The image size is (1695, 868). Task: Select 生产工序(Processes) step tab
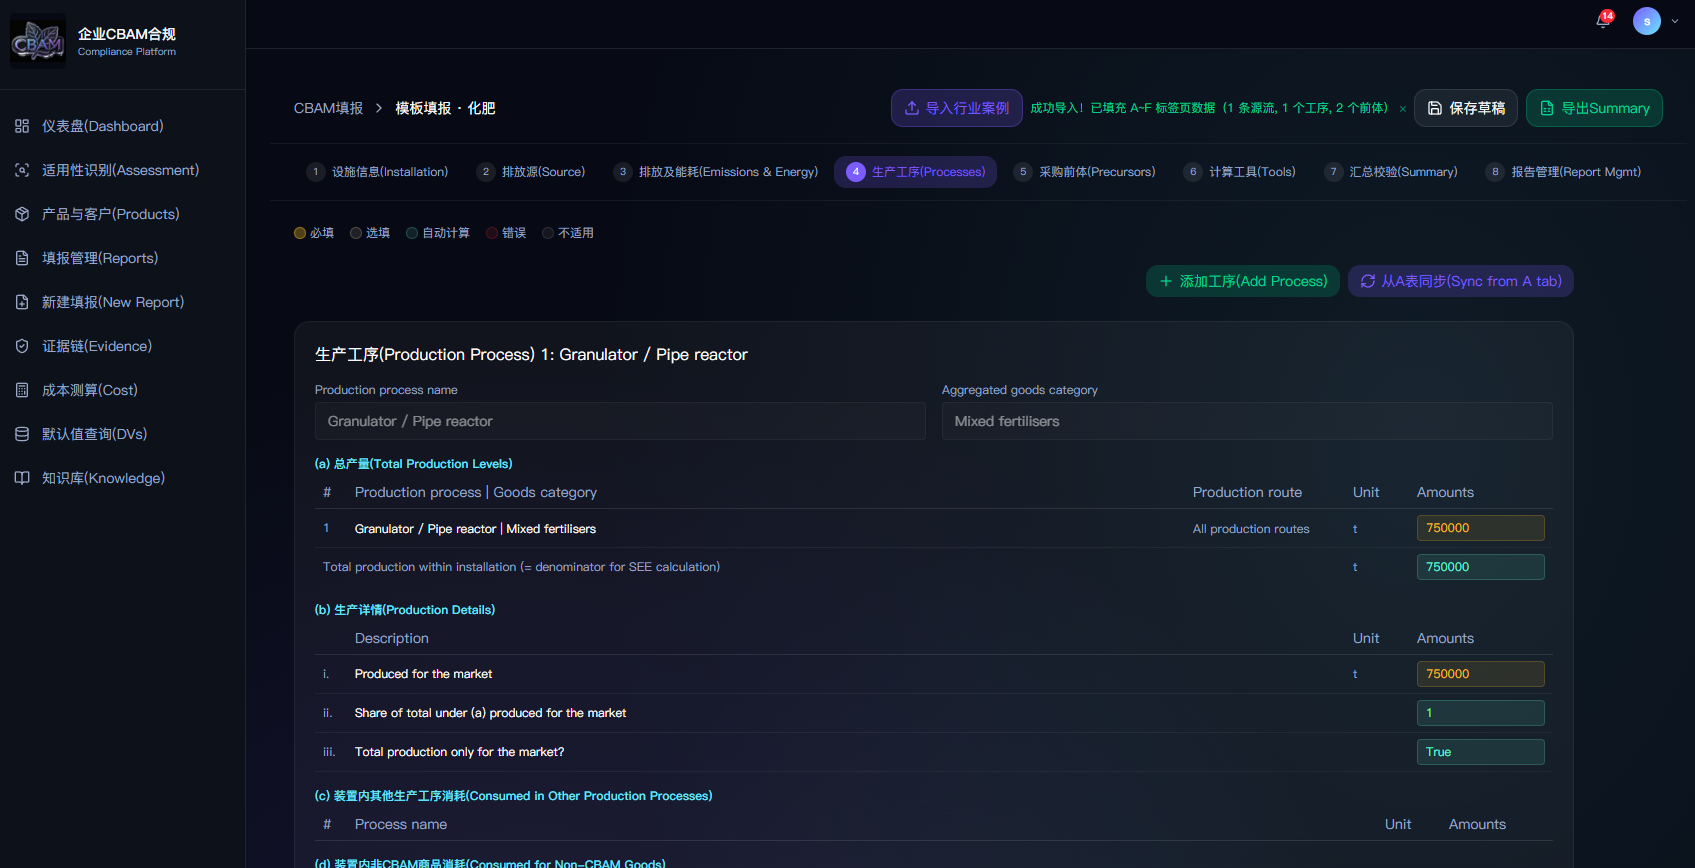[915, 172]
